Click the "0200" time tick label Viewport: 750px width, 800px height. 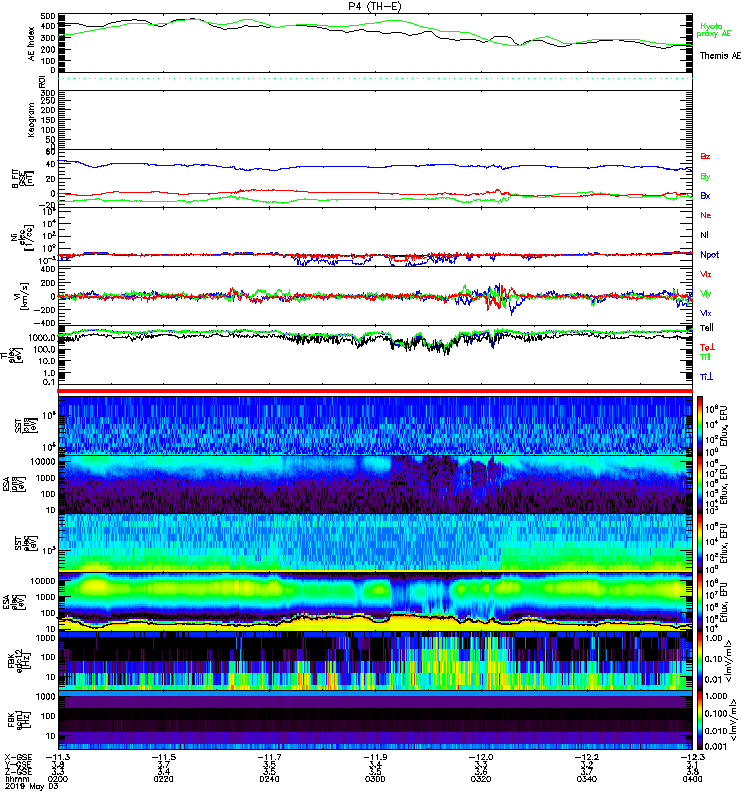pos(58,779)
